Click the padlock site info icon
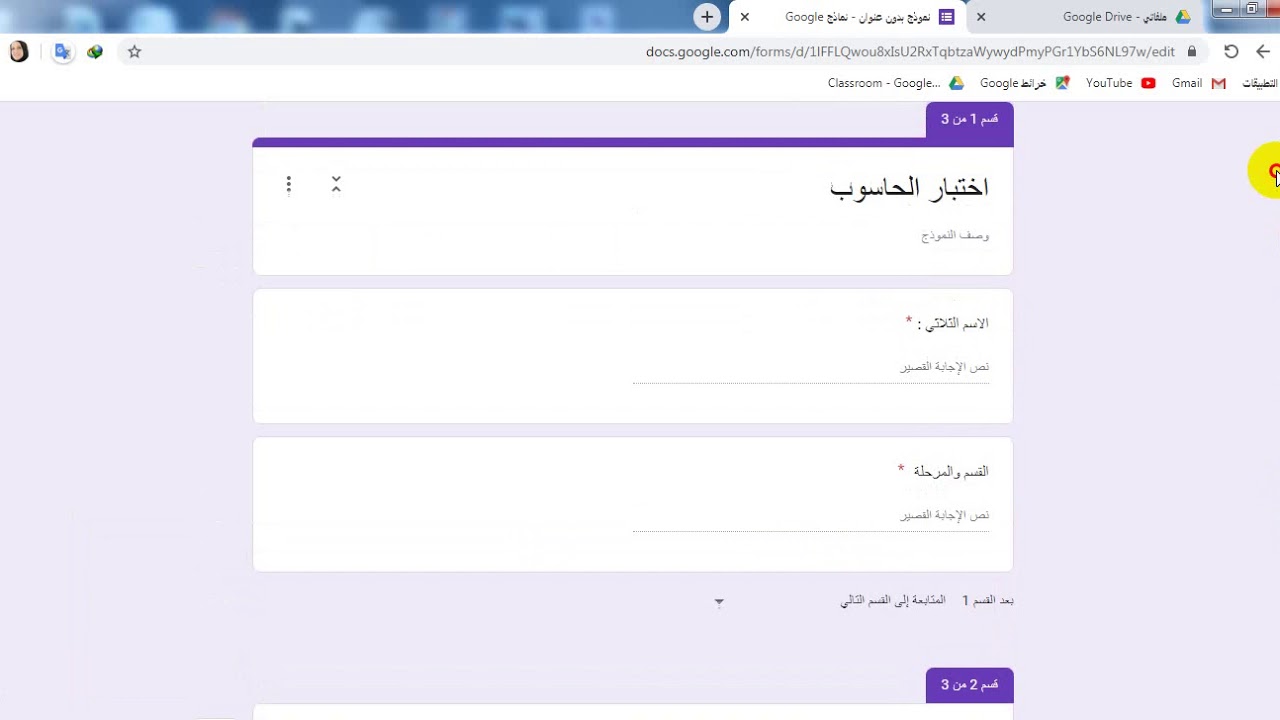Screen dimensions: 1280x720 click(1192, 51)
